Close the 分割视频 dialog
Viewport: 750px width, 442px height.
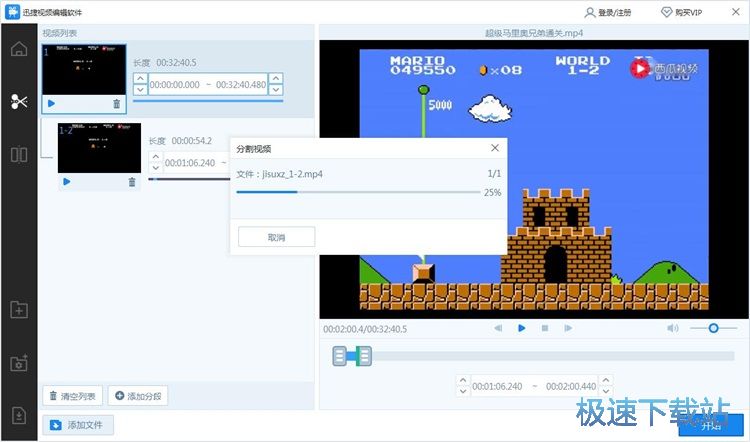pyautogui.click(x=495, y=148)
